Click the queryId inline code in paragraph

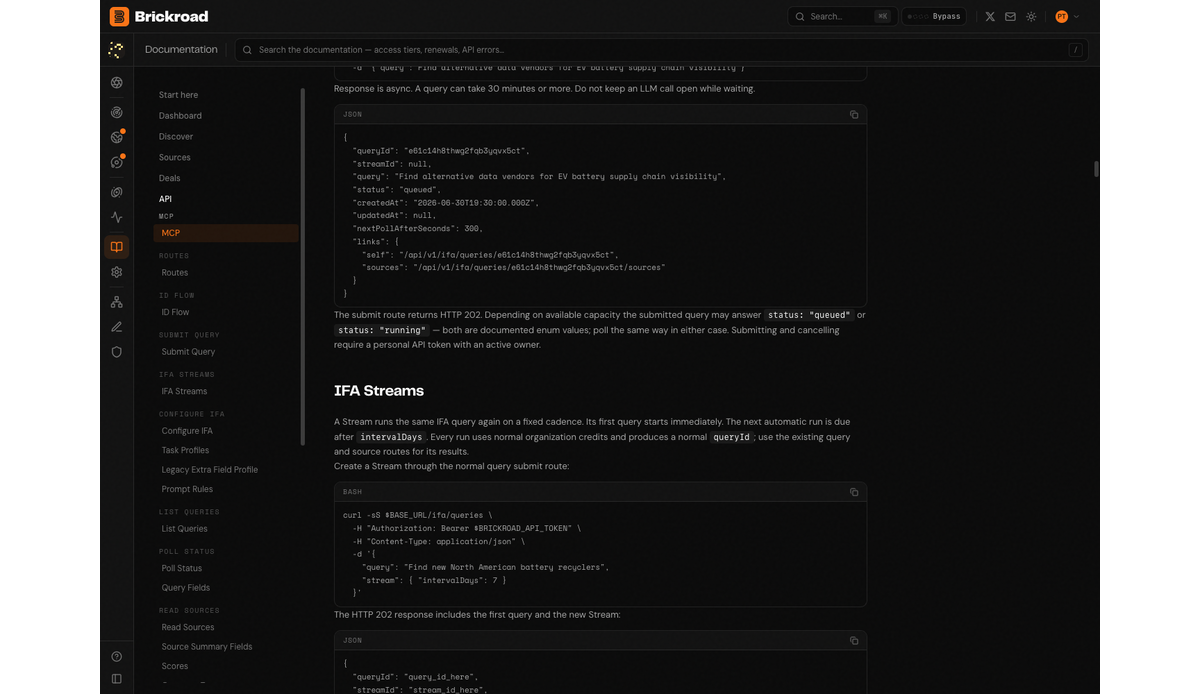[731, 437]
